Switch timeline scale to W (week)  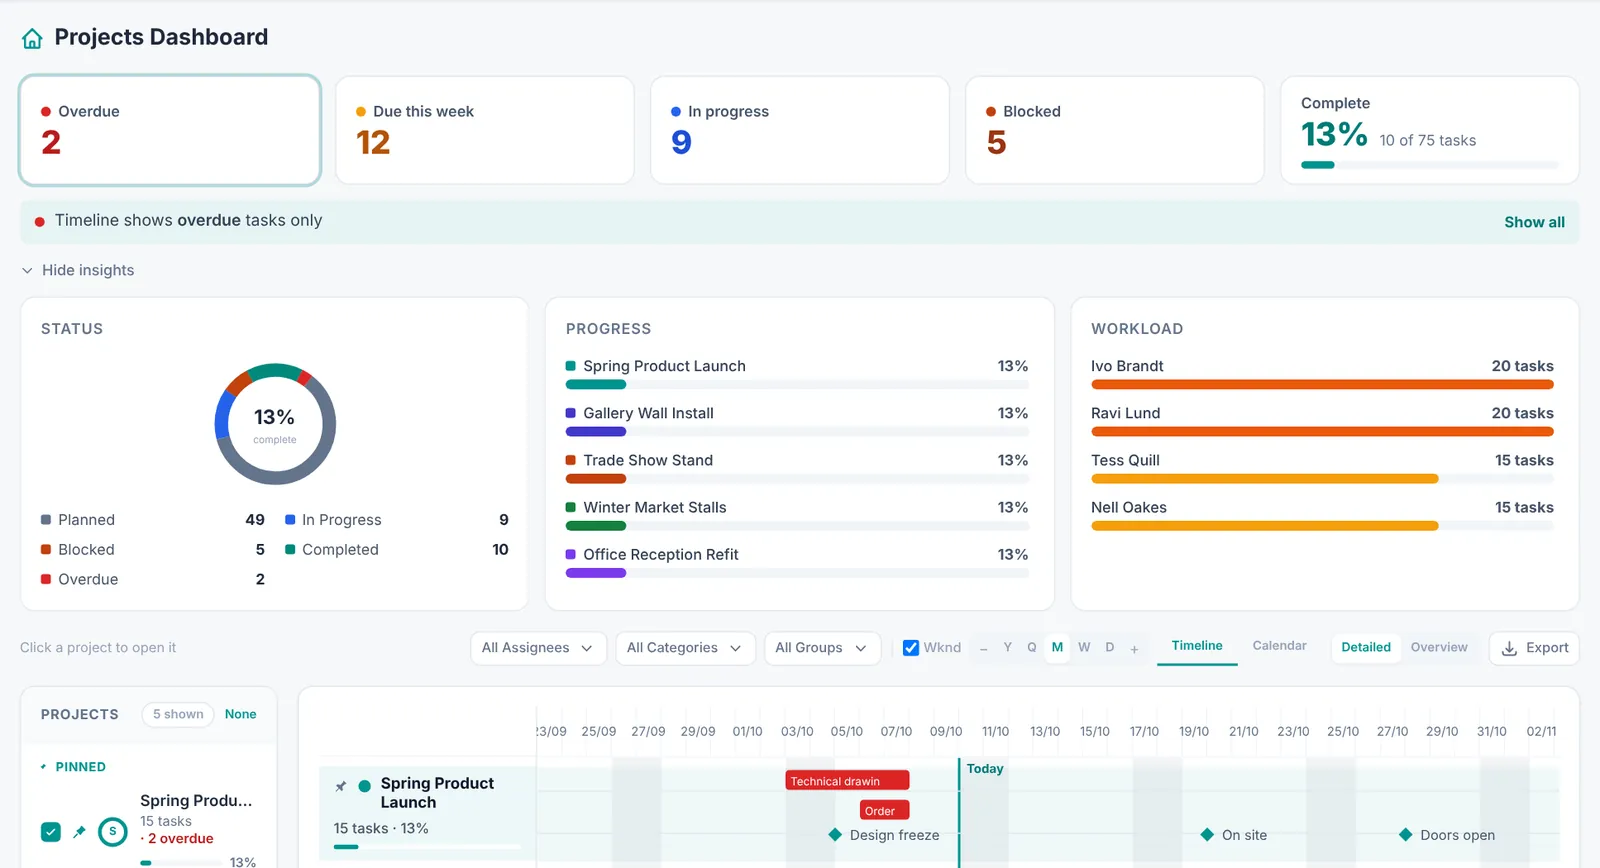click(x=1084, y=647)
